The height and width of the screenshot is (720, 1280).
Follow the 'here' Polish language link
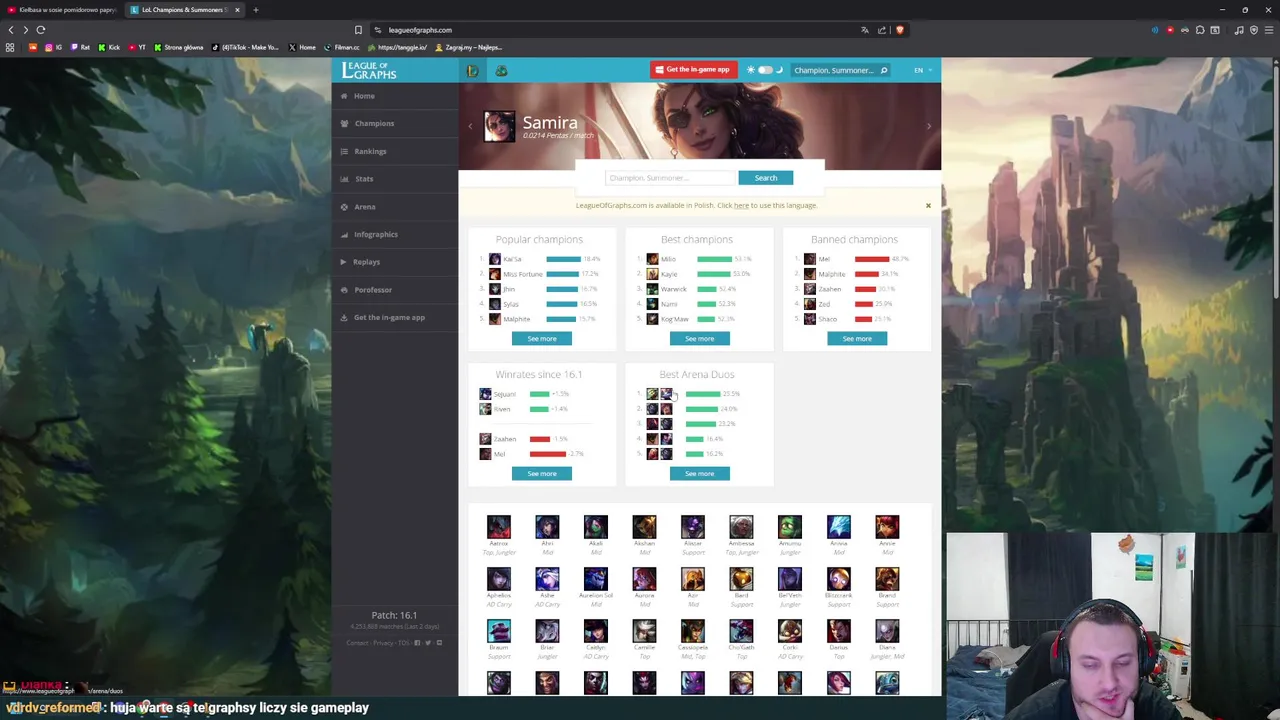click(741, 205)
